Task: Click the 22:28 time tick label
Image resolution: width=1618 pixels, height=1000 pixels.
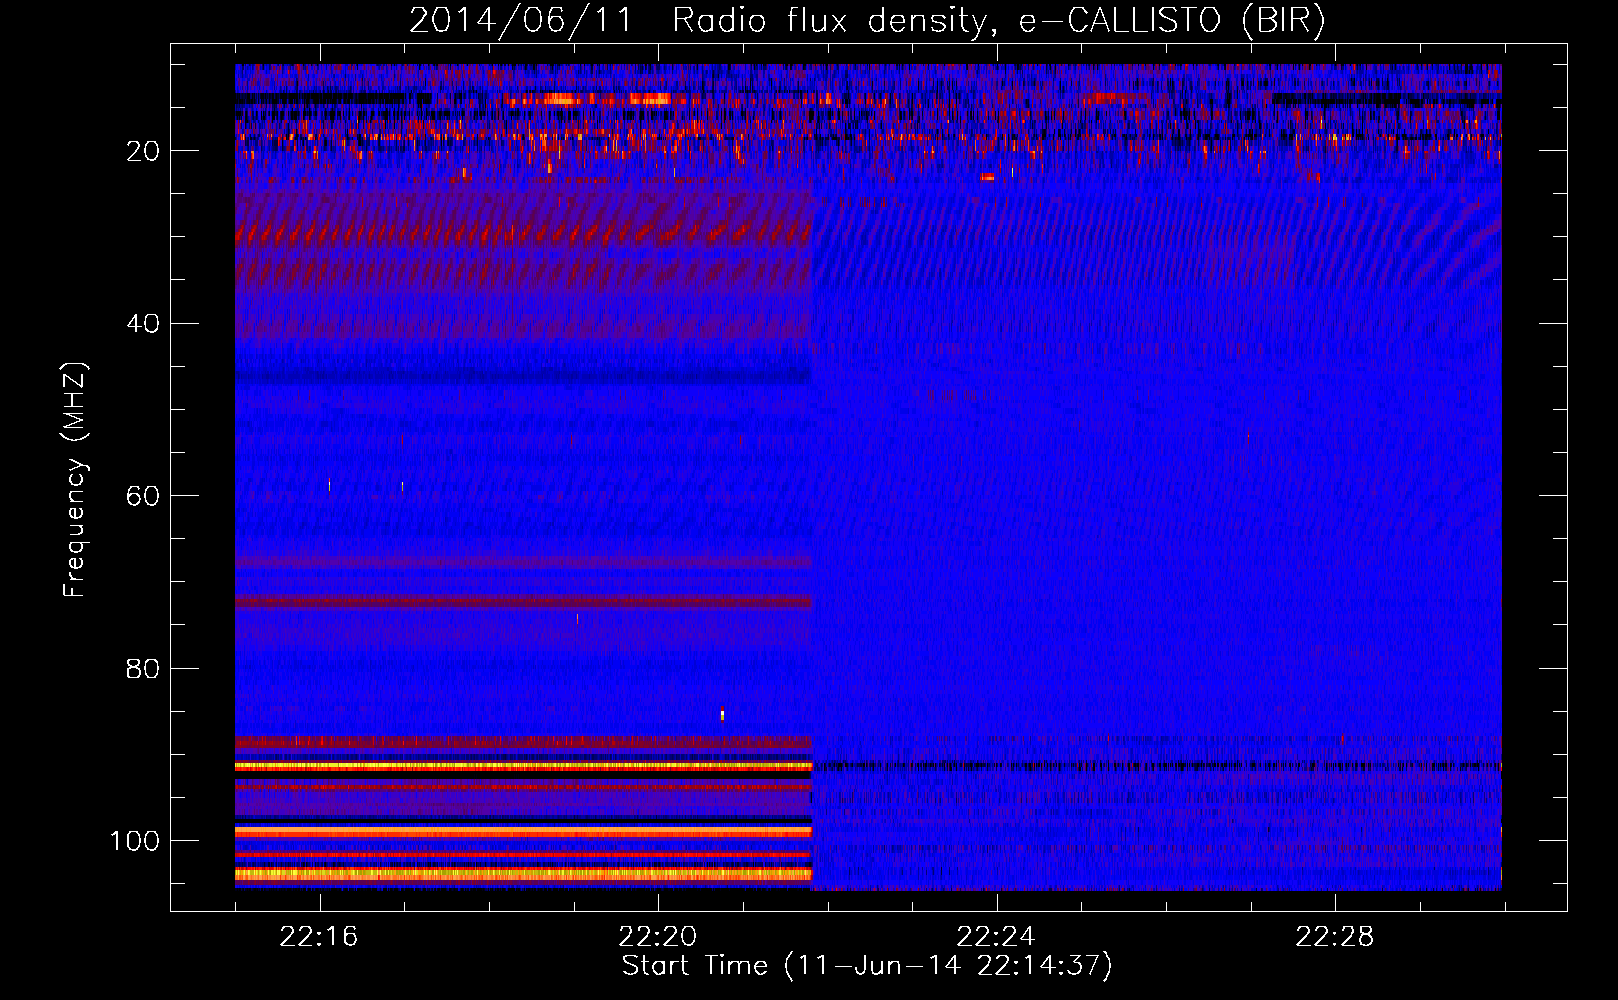Action: click(x=1335, y=937)
